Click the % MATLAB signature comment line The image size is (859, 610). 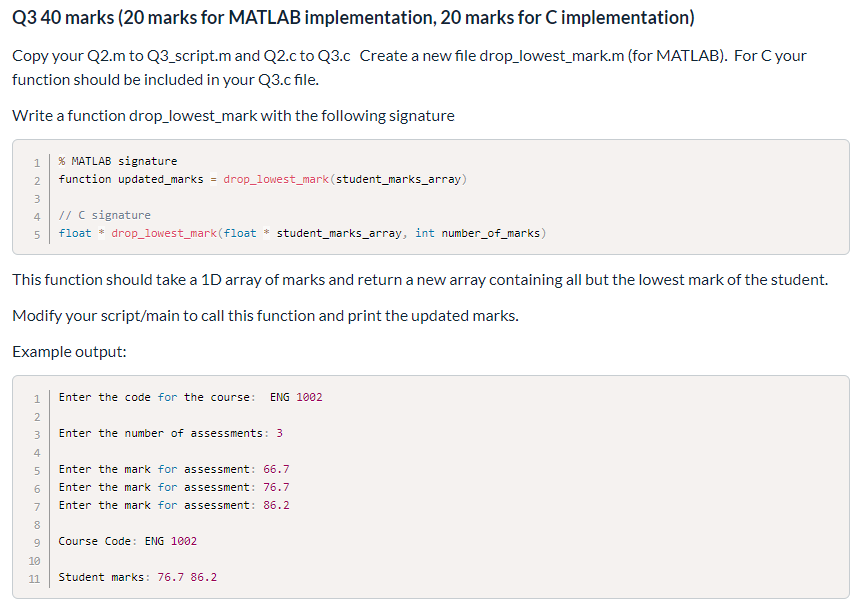[x=116, y=161]
